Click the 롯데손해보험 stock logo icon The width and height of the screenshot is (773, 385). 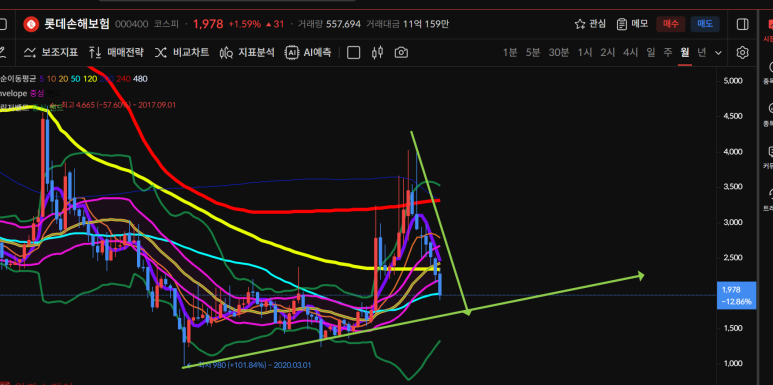point(32,24)
